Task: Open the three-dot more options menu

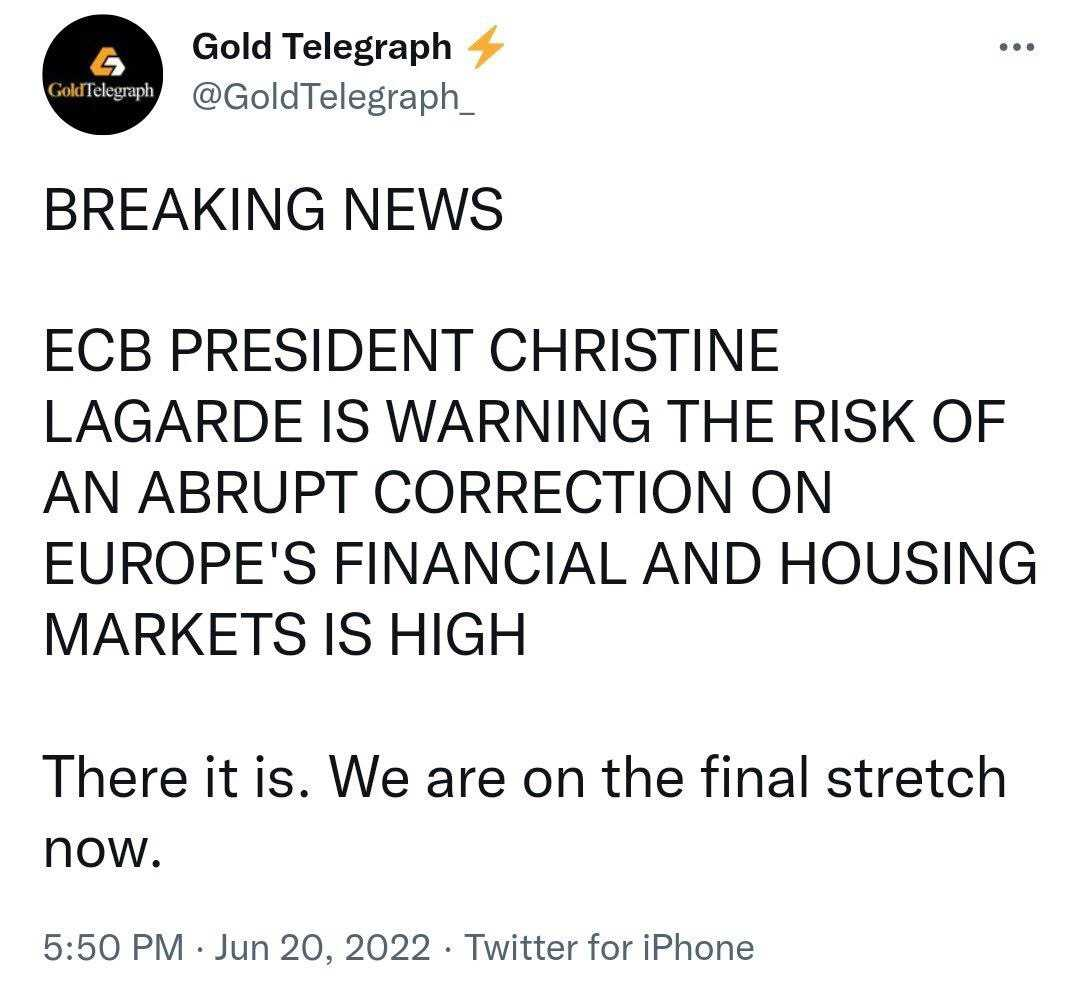Action: 1017,48
